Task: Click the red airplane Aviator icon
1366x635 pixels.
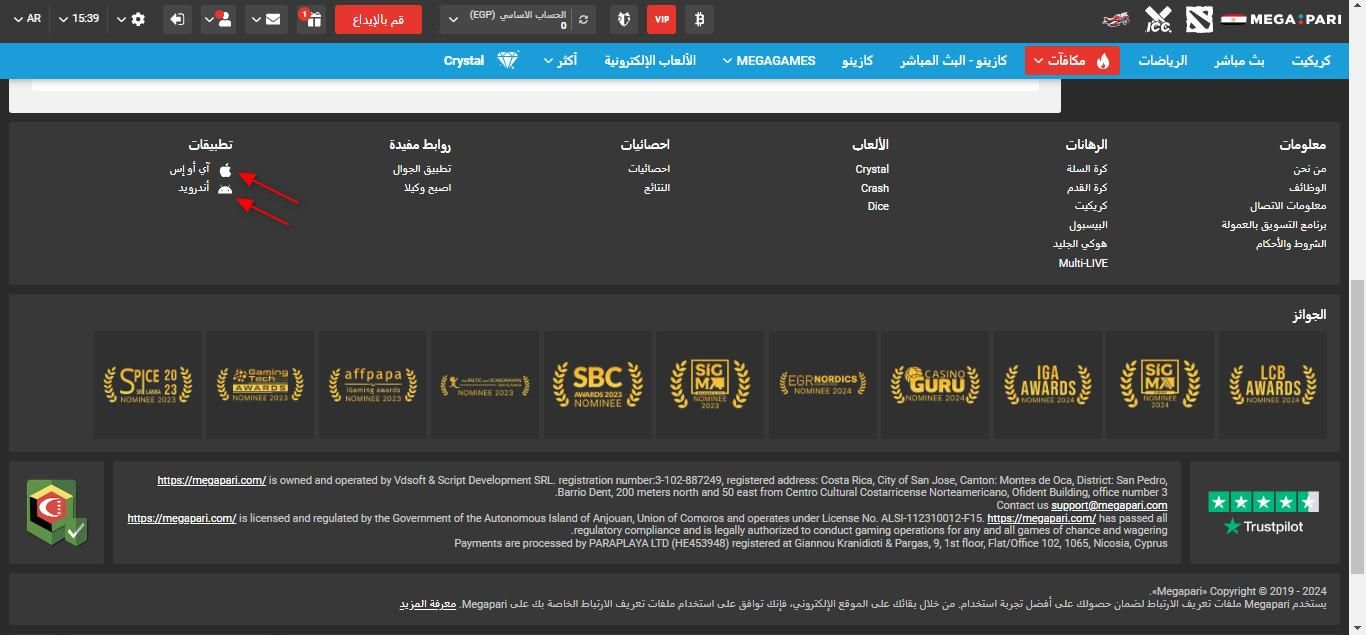Action: coord(1116,19)
